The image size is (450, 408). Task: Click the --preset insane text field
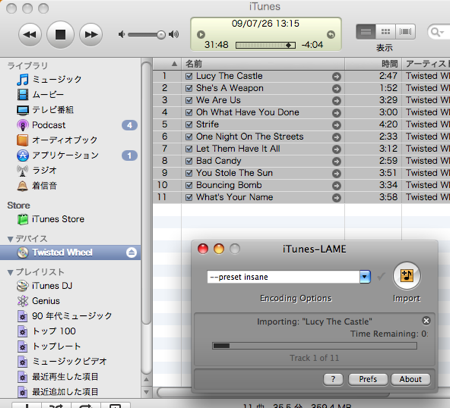pos(283,277)
